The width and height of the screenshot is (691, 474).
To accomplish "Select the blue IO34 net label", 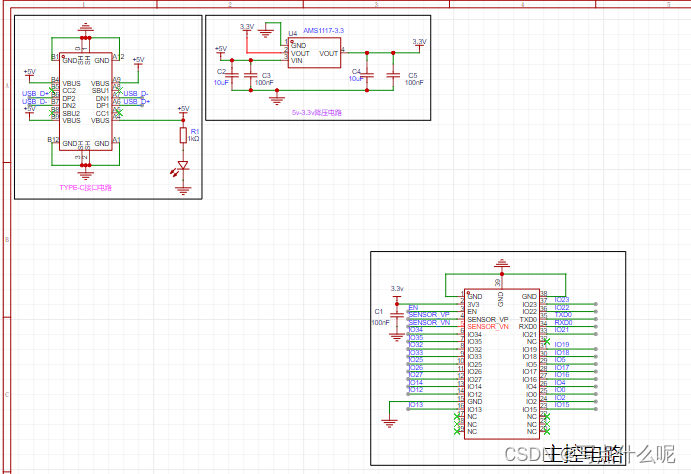I will pyautogui.click(x=416, y=330).
